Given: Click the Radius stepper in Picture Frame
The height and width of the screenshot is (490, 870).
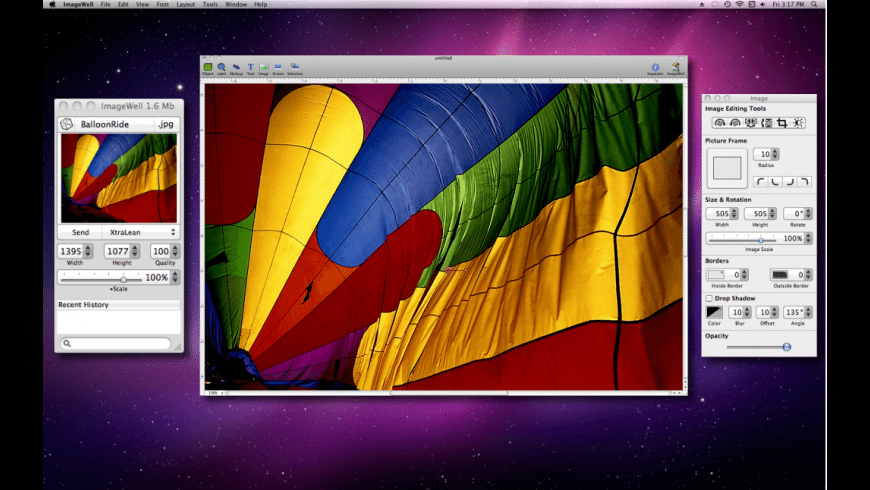Looking at the screenshot, I should 775,154.
